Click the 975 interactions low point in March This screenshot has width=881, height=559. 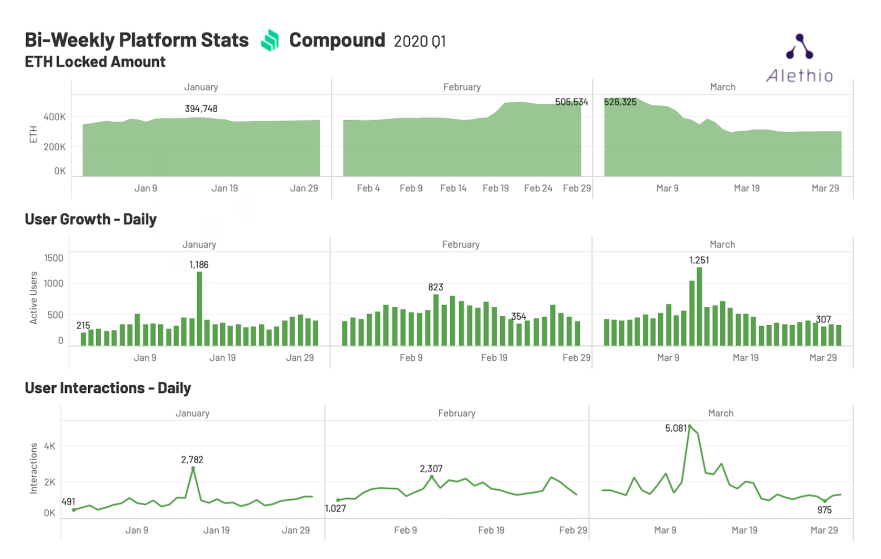tap(825, 501)
